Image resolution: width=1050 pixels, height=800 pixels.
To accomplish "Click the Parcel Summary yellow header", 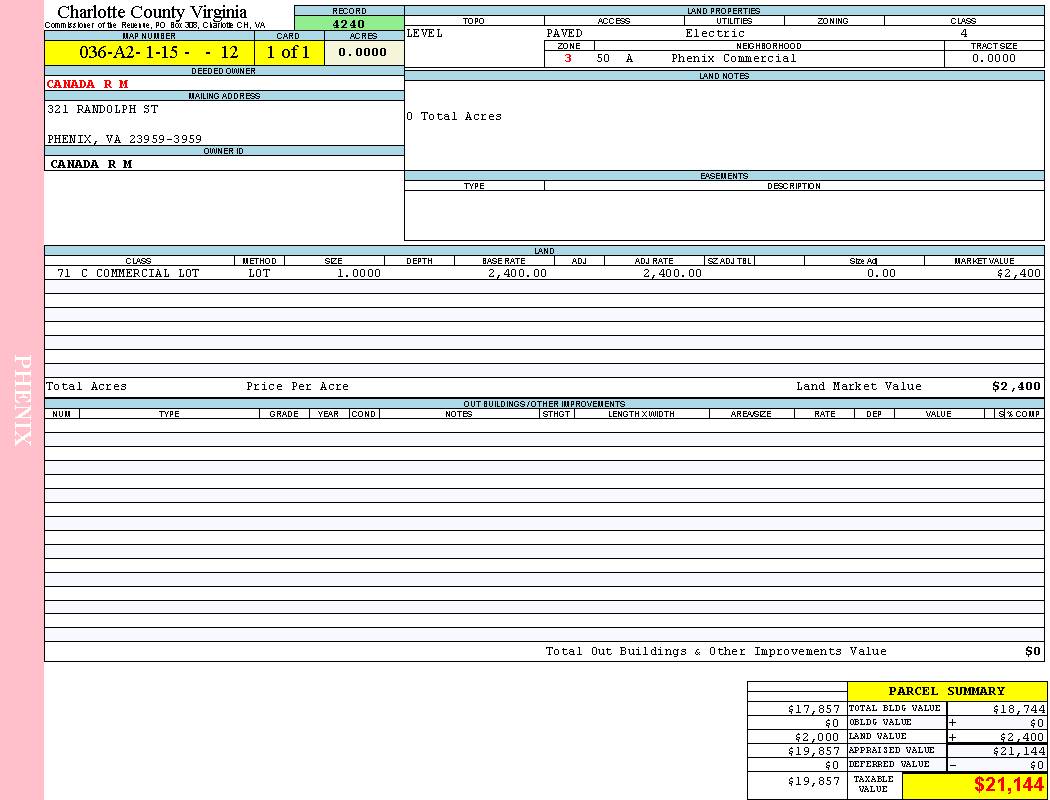I will tap(946, 691).
